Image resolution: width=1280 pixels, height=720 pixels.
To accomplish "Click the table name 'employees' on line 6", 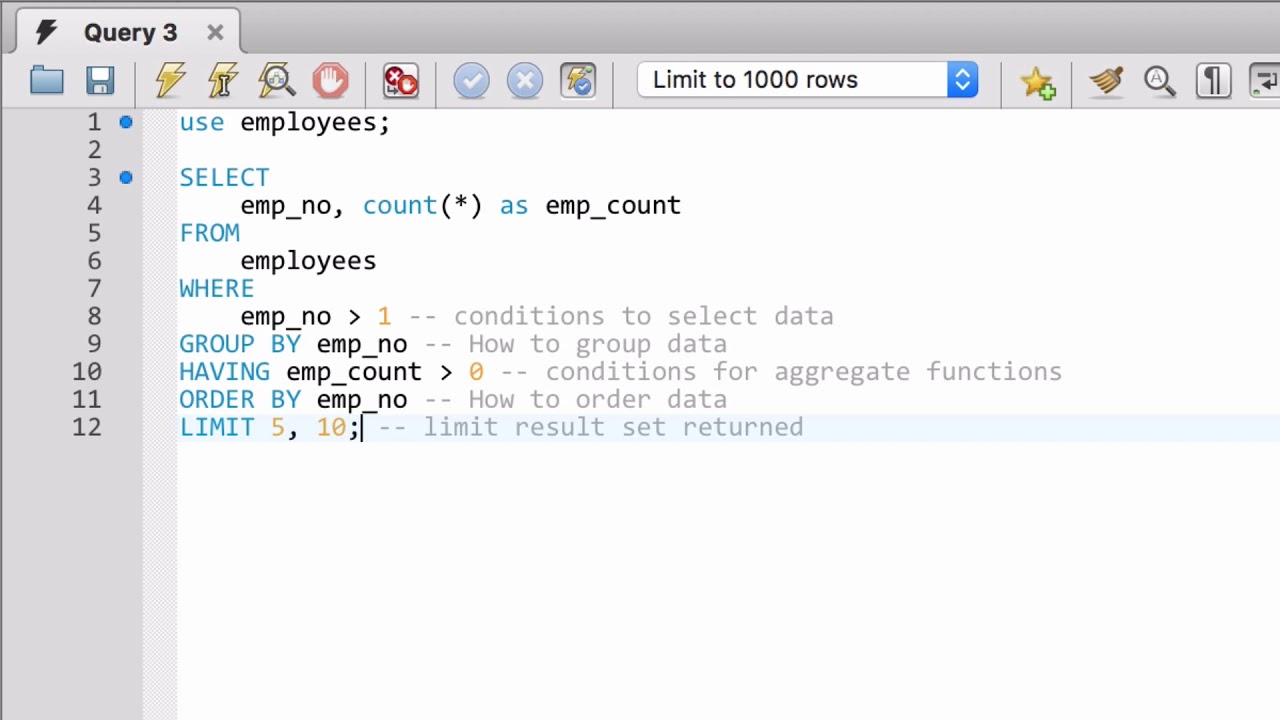I will pyautogui.click(x=308, y=261).
